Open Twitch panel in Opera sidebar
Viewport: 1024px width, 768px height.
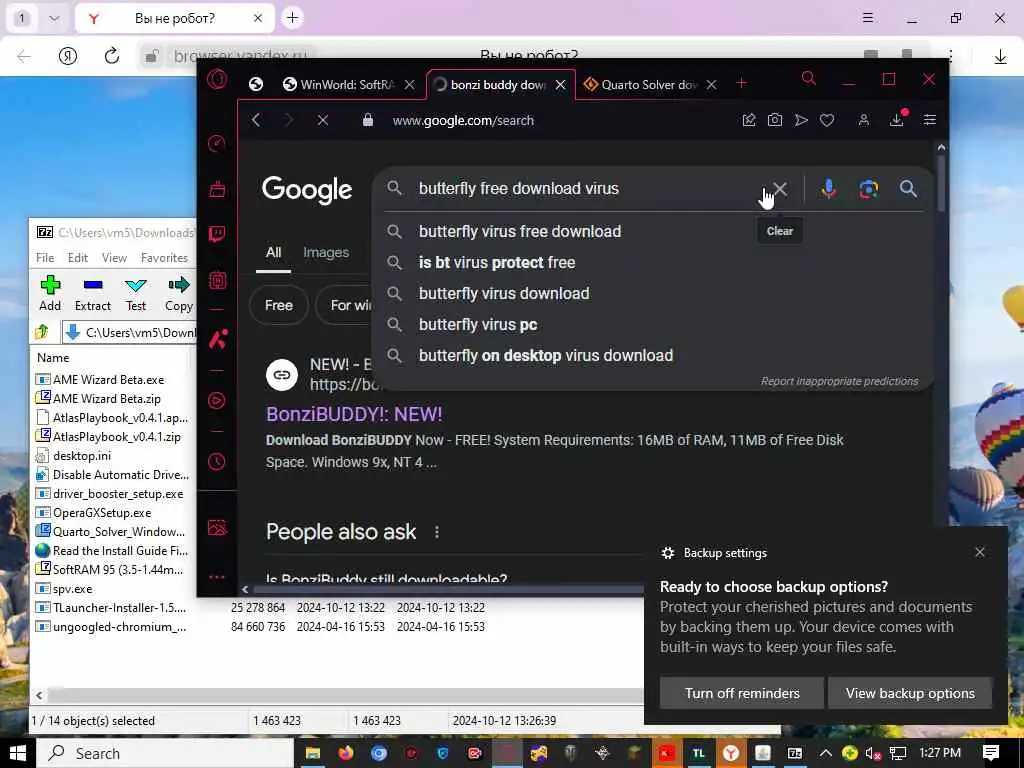tap(217, 234)
